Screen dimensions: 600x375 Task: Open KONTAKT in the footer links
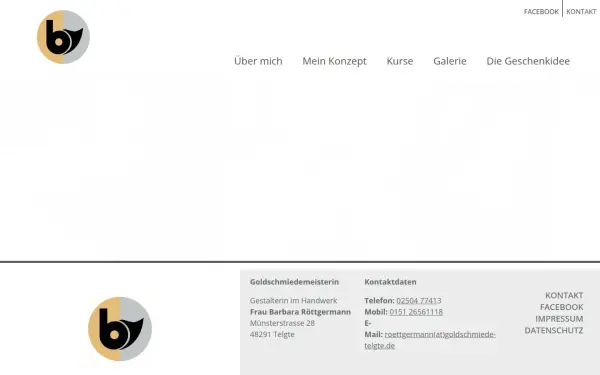coord(564,295)
